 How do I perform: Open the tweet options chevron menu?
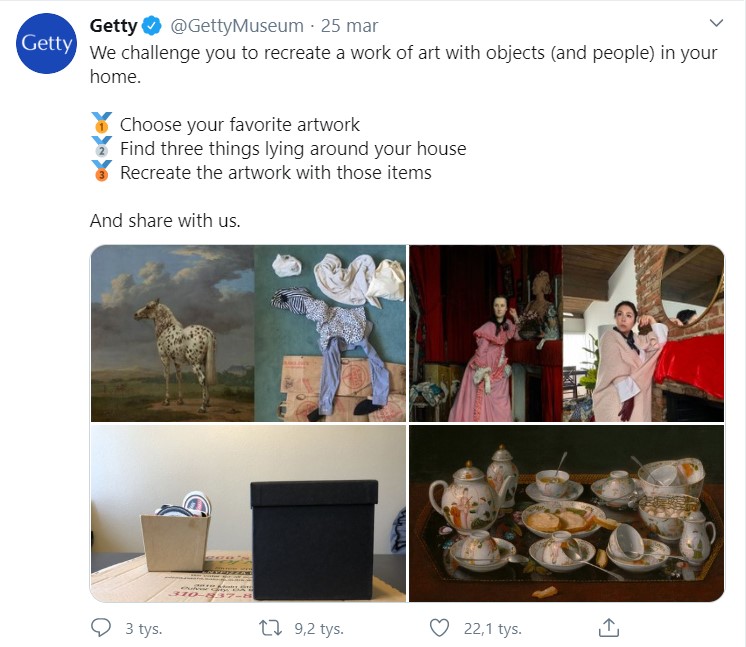pyautogui.click(x=716, y=23)
